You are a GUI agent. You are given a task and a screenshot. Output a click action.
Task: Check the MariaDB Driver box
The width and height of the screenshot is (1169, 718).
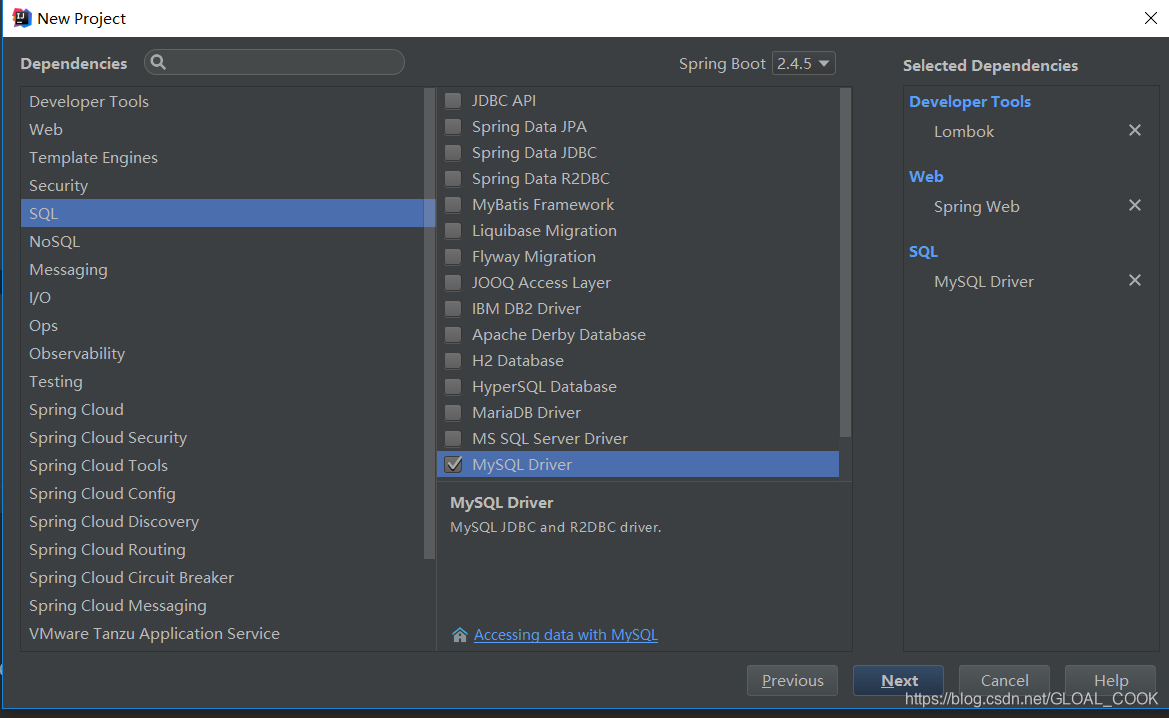(x=453, y=412)
